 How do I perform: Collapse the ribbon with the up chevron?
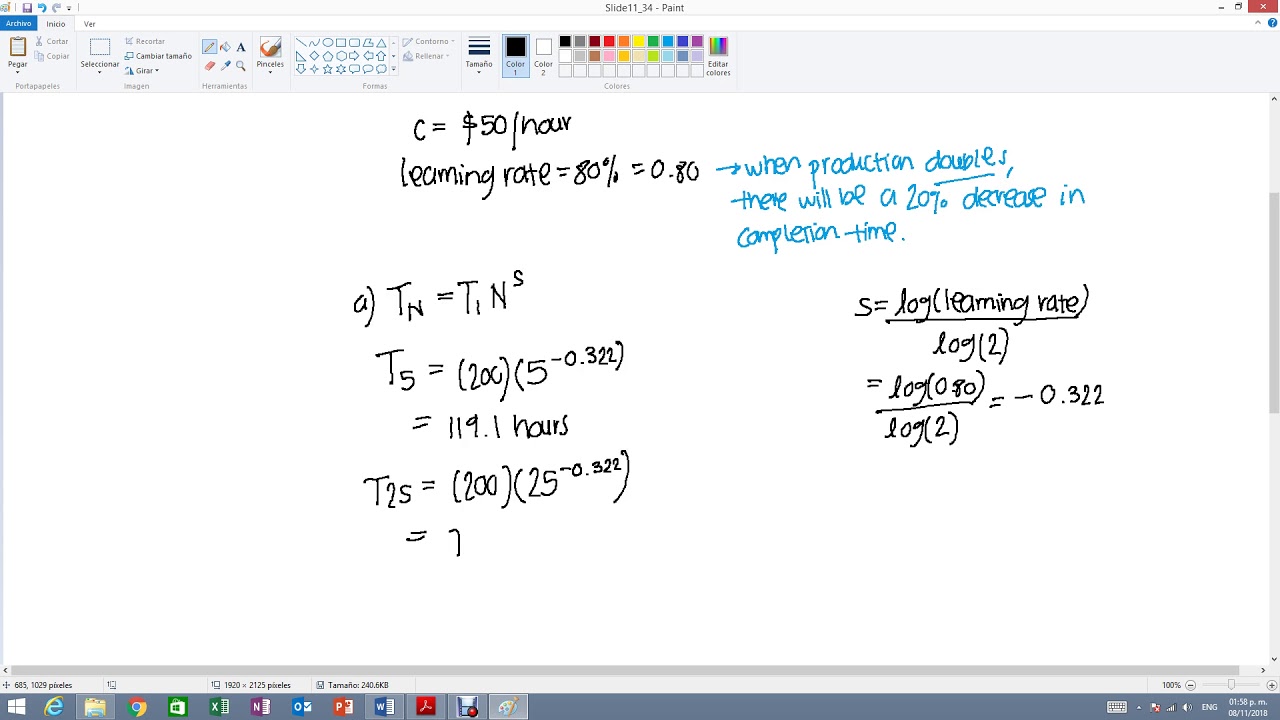coord(1259,23)
